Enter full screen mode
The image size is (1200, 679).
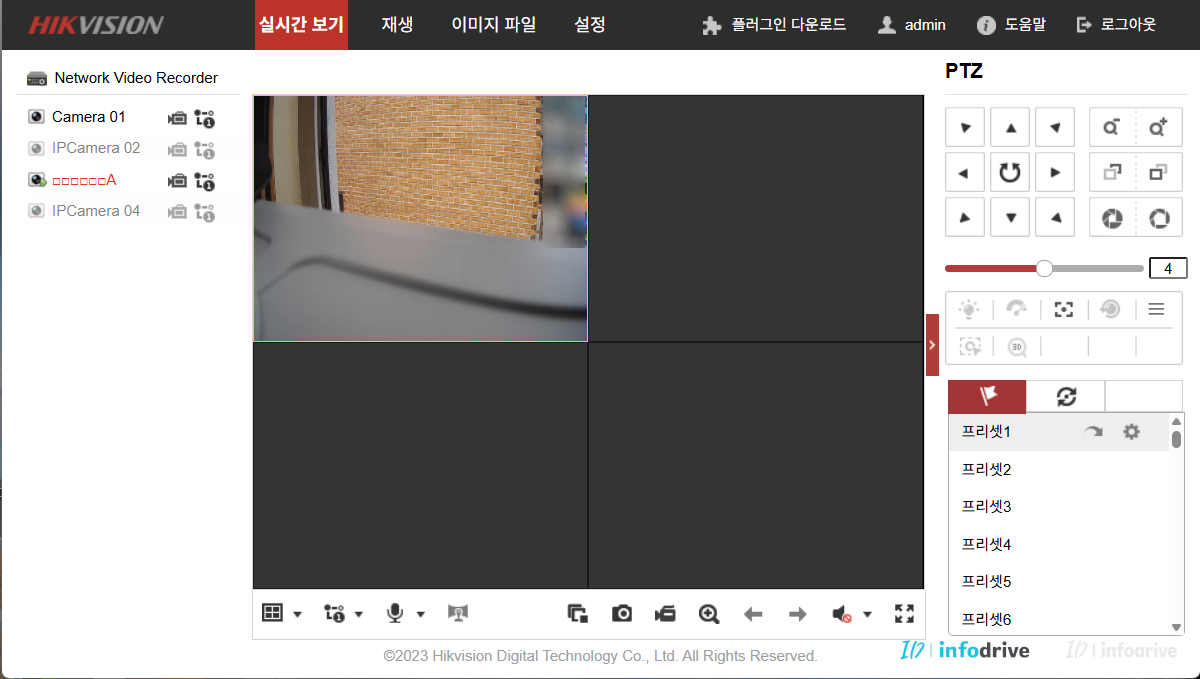[905, 614]
